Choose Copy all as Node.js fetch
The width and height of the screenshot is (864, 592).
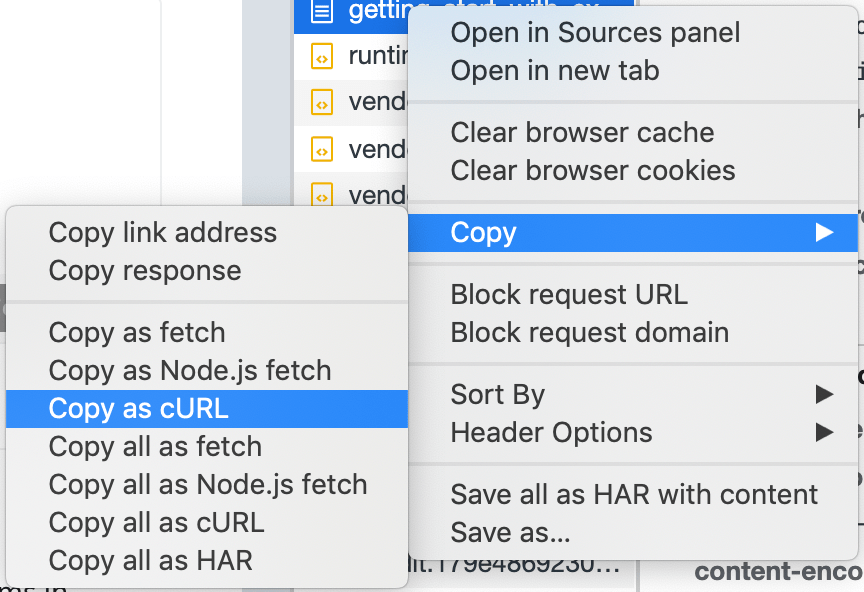click(x=207, y=485)
